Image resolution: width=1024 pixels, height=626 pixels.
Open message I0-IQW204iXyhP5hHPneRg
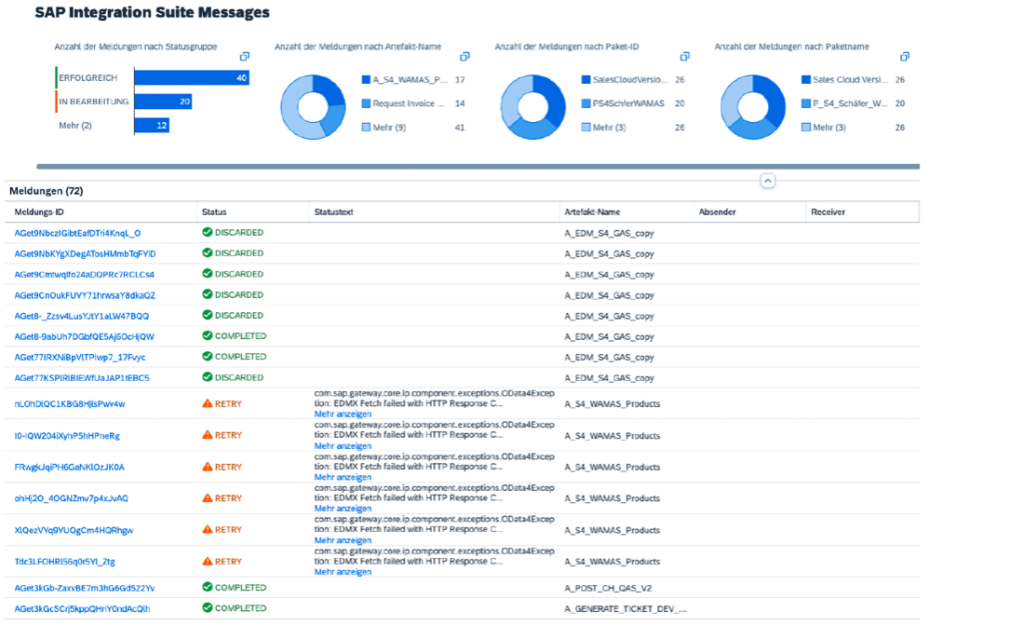(67, 436)
